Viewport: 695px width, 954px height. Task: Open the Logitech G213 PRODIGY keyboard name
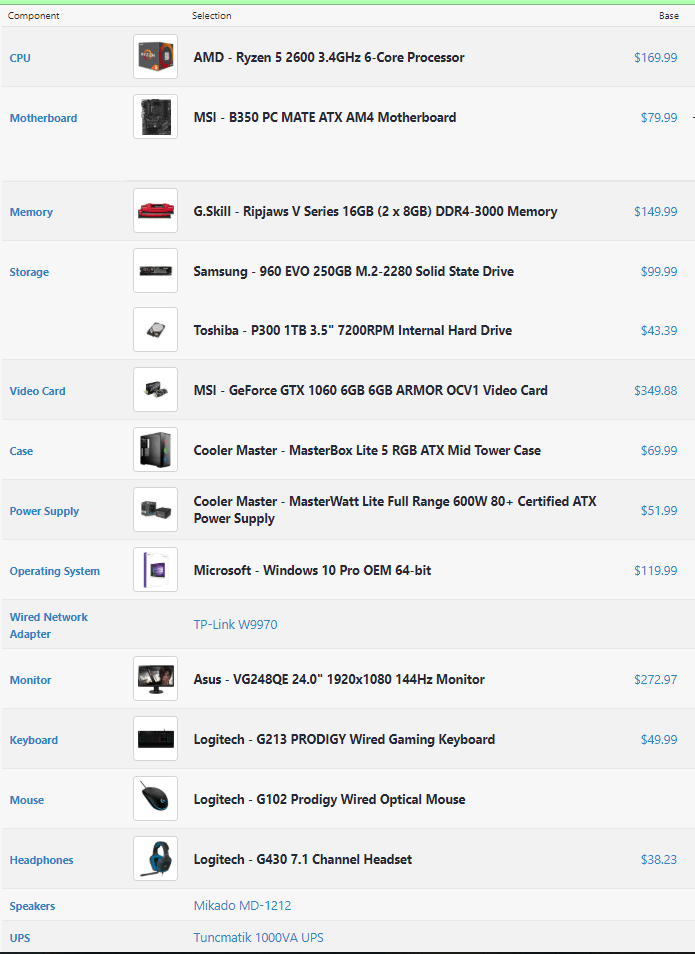pyautogui.click(x=344, y=739)
